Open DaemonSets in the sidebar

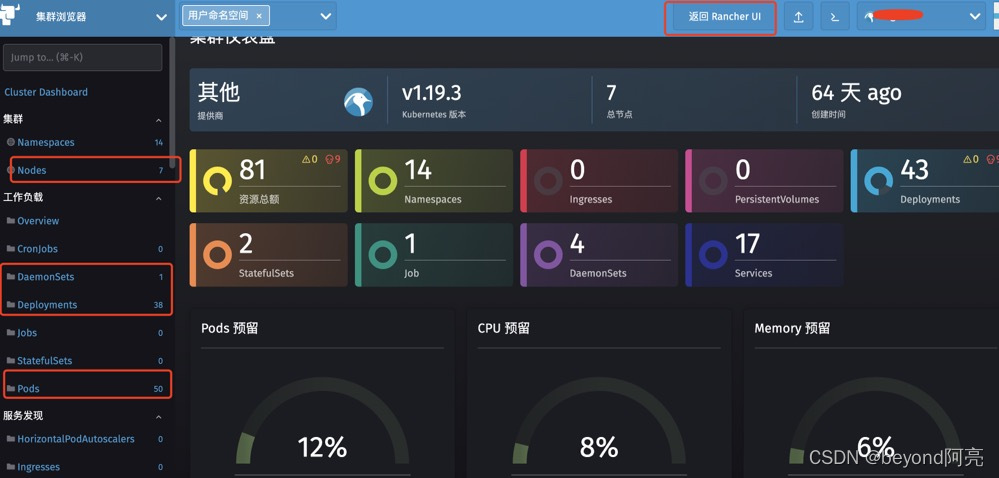click(x=46, y=277)
